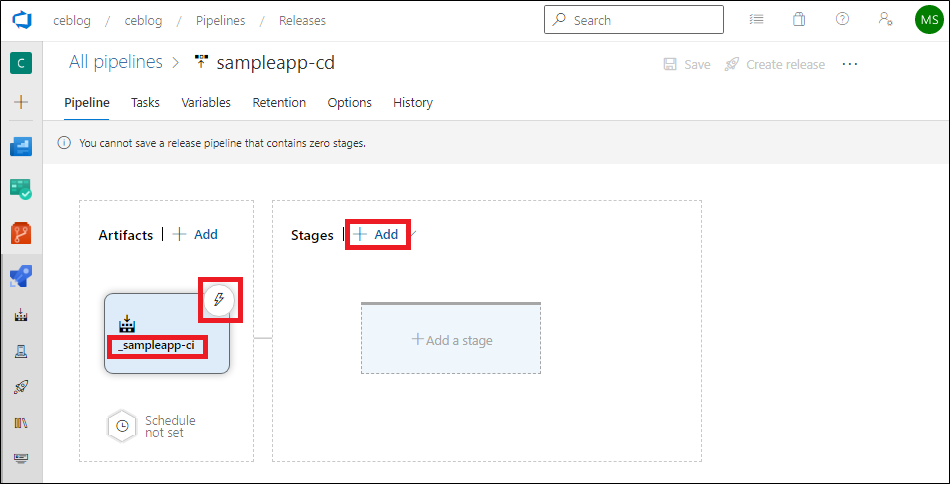
Task: Select the _sampleapp-ci artifact card
Action: (x=167, y=333)
